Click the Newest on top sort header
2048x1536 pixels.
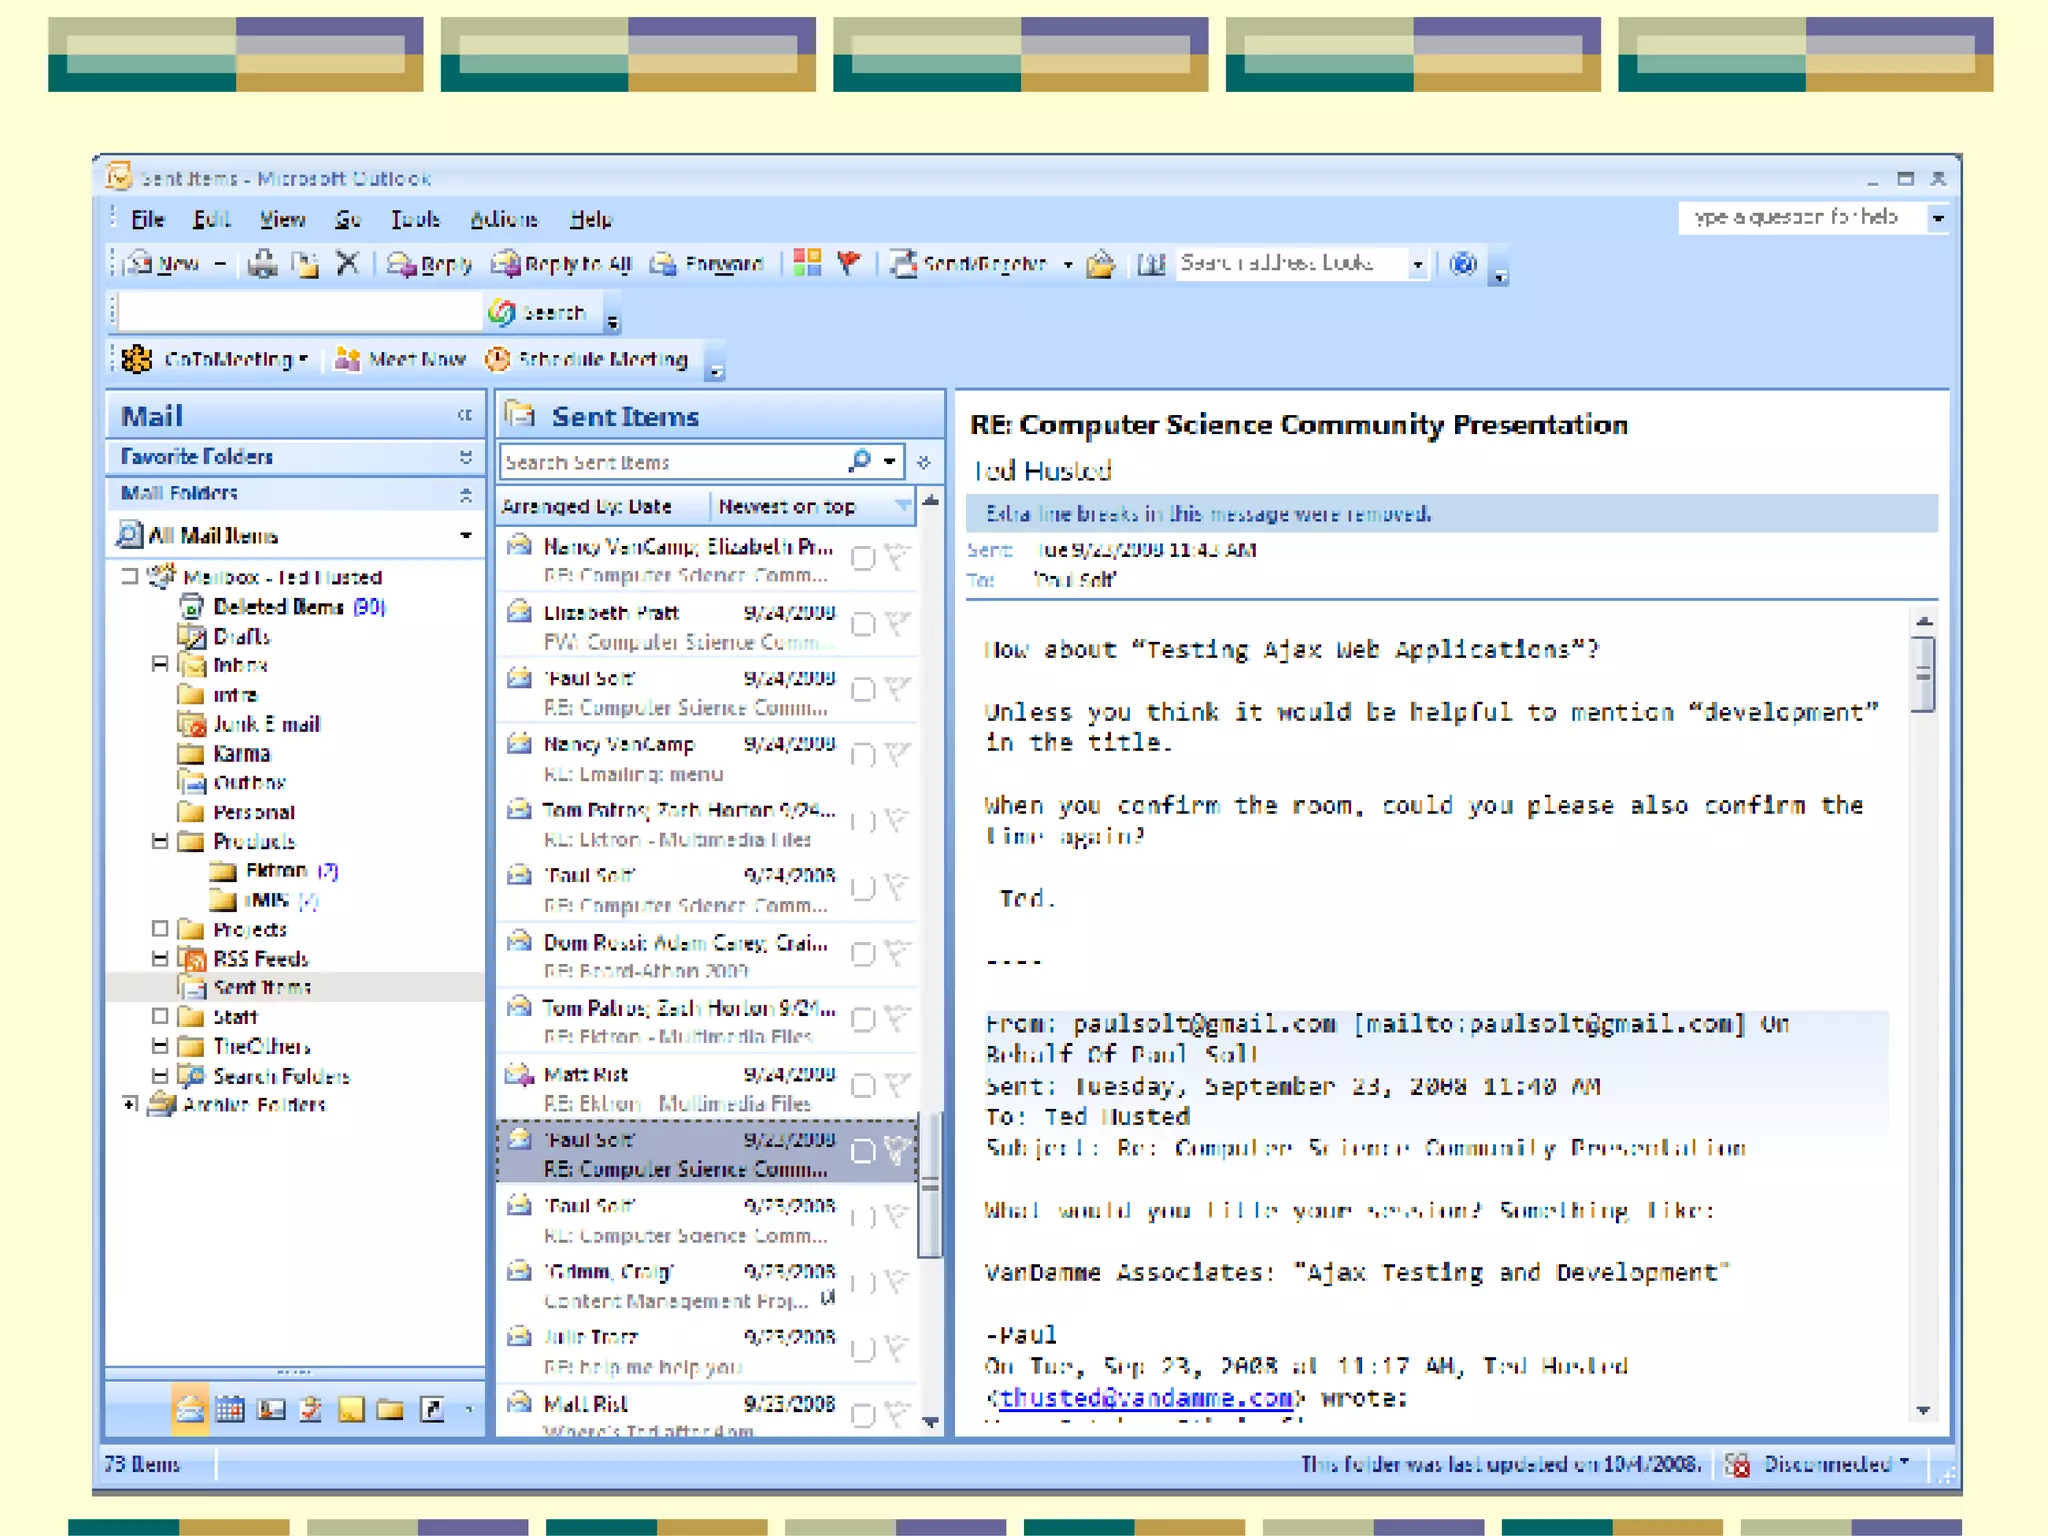787,507
